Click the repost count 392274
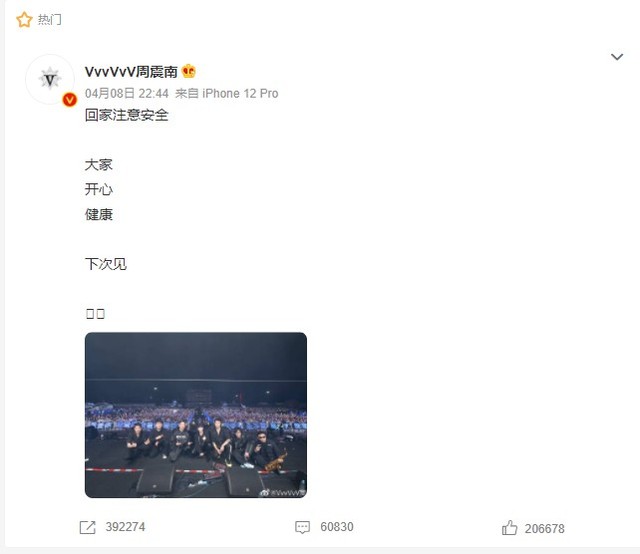This screenshot has width=640, height=554. pos(125,527)
